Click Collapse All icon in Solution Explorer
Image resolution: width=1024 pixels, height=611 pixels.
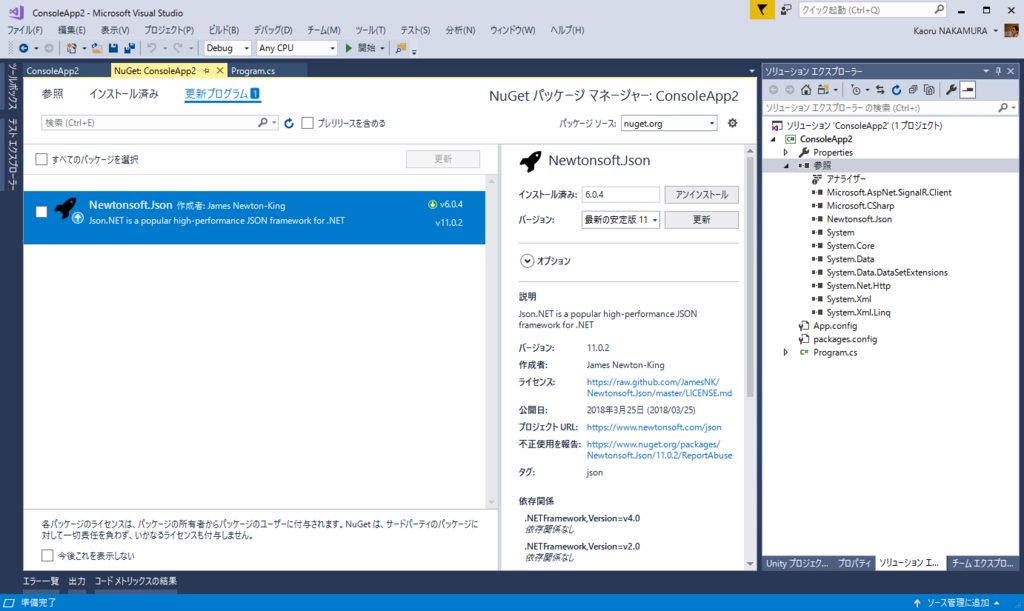click(x=913, y=90)
